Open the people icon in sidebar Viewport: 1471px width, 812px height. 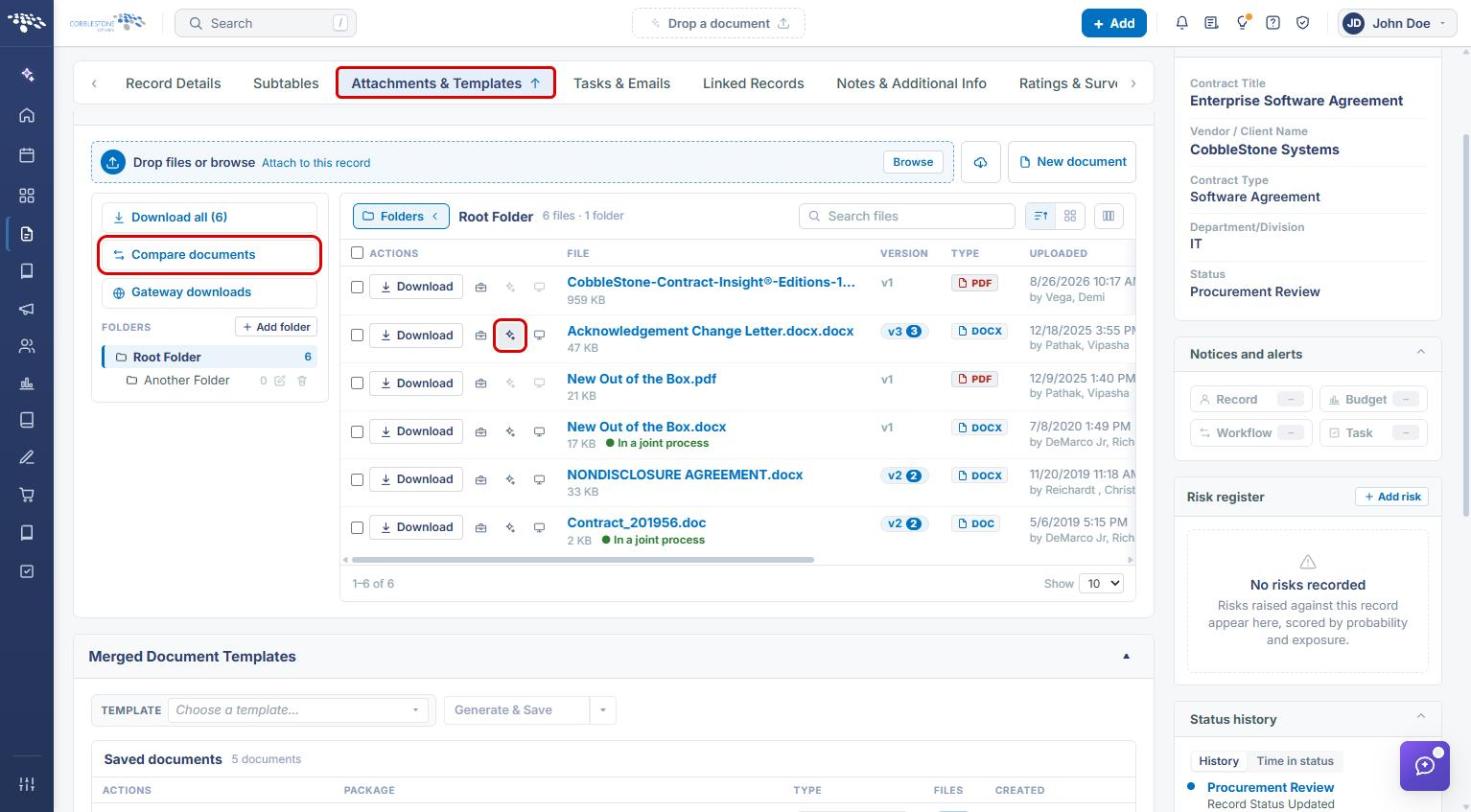click(x=27, y=347)
